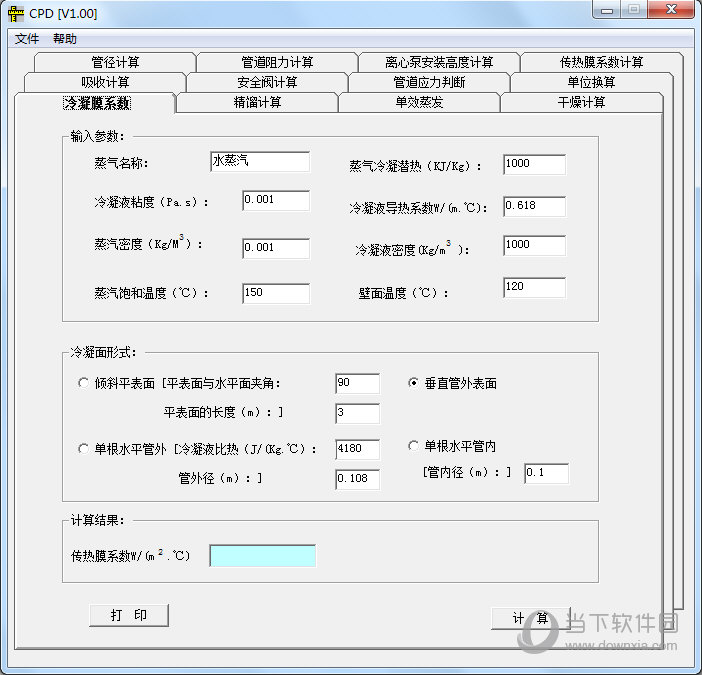
Task: Switch to the 传热膜系数计算 tab
Action: (601, 62)
